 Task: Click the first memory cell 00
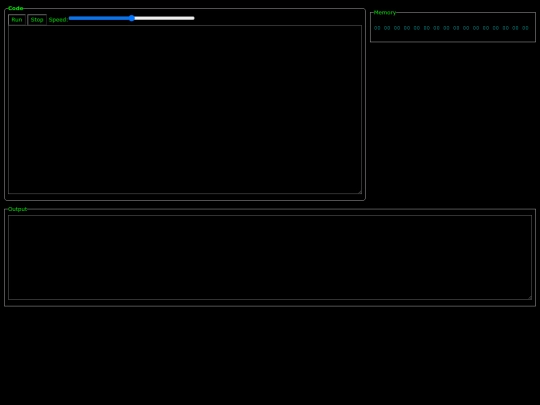point(377,28)
